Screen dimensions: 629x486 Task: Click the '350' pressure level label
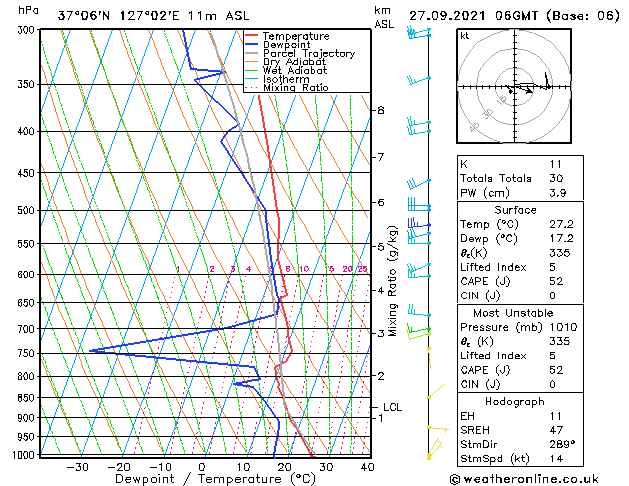tap(28, 85)
